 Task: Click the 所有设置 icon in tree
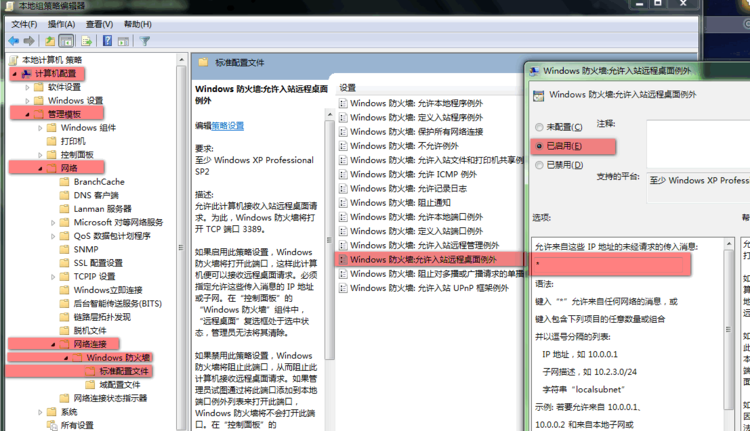coord(51,424)
